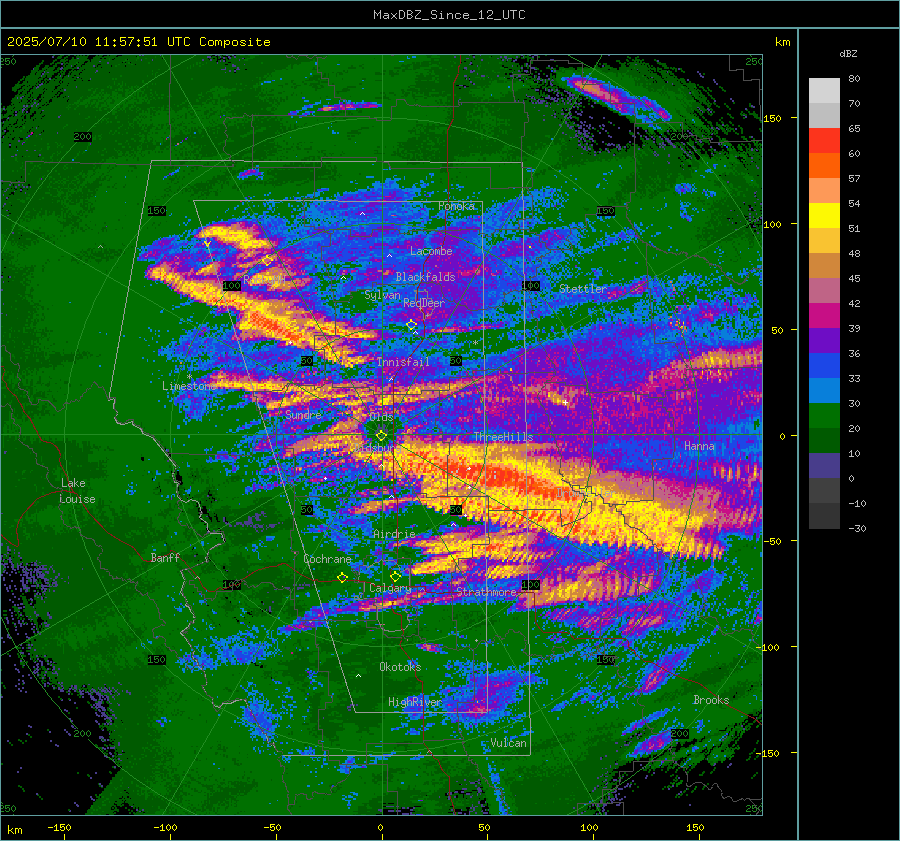The image size is (900, 841).
Task: Click the Ponoka city label
Action: coord(456,206)
